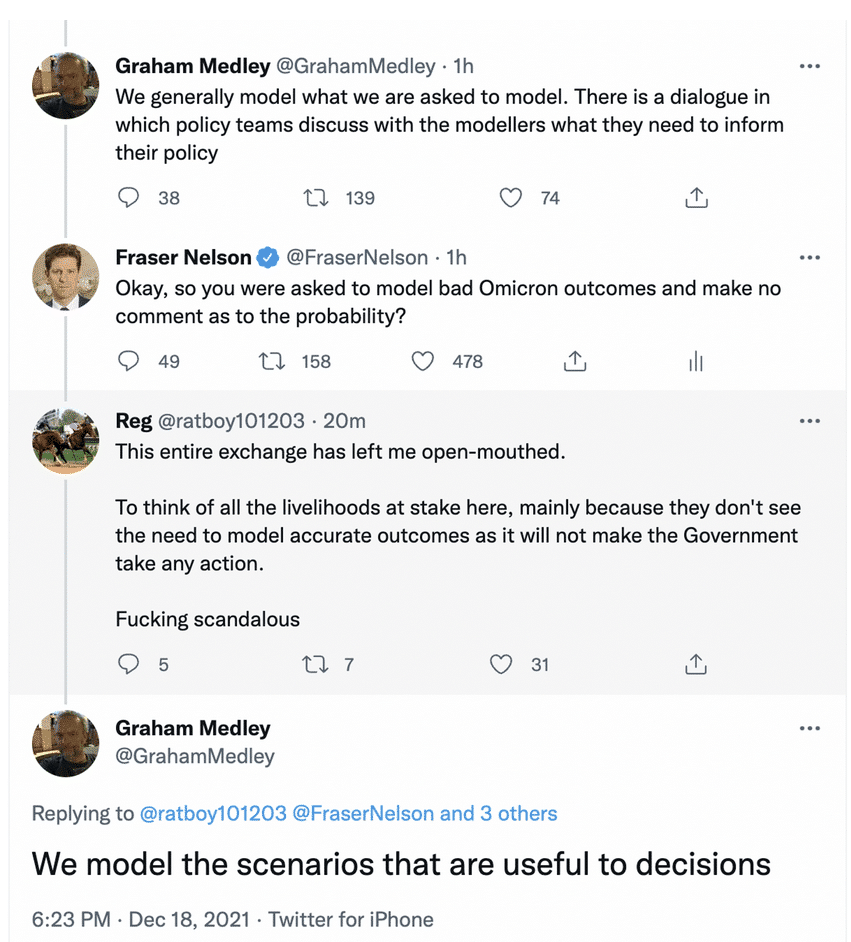Open the Twitter for iPhone source link
Screen dimensions: 851x942
tap(351, 919)
